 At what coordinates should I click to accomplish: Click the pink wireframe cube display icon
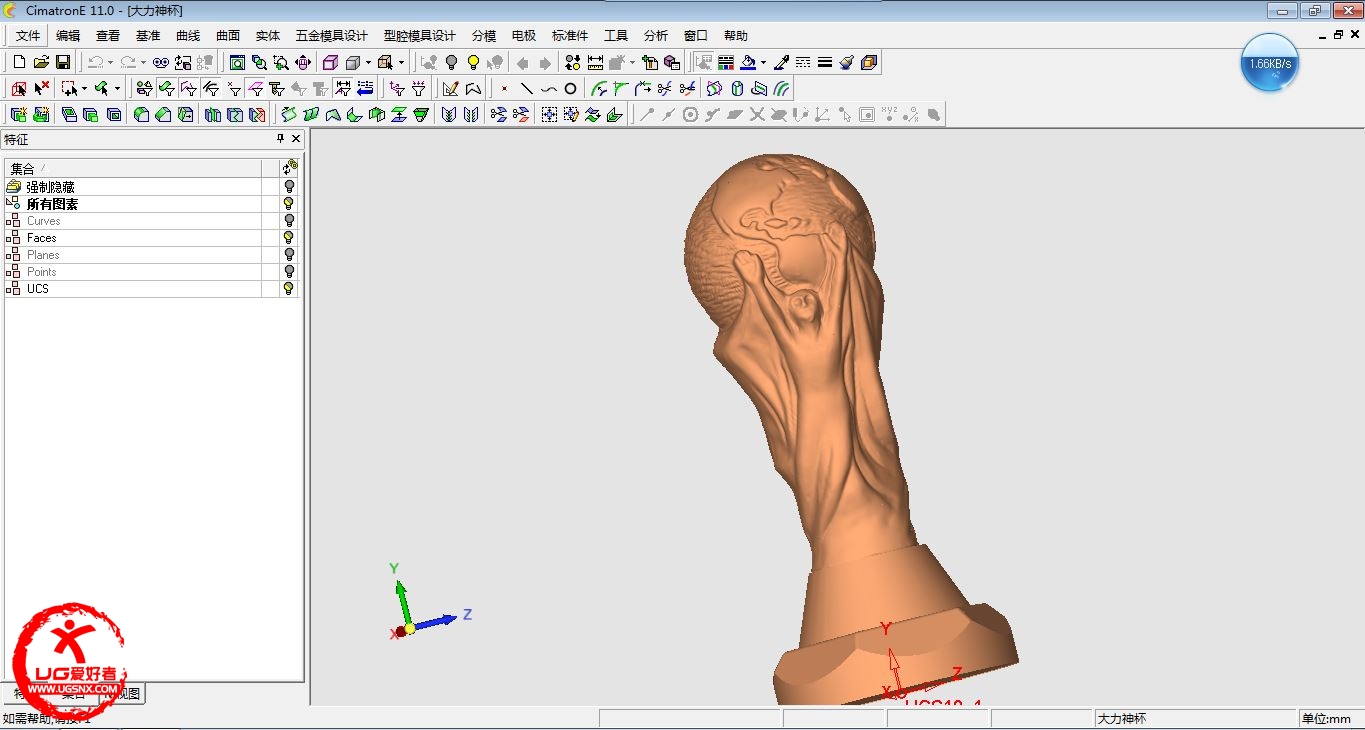330,62
